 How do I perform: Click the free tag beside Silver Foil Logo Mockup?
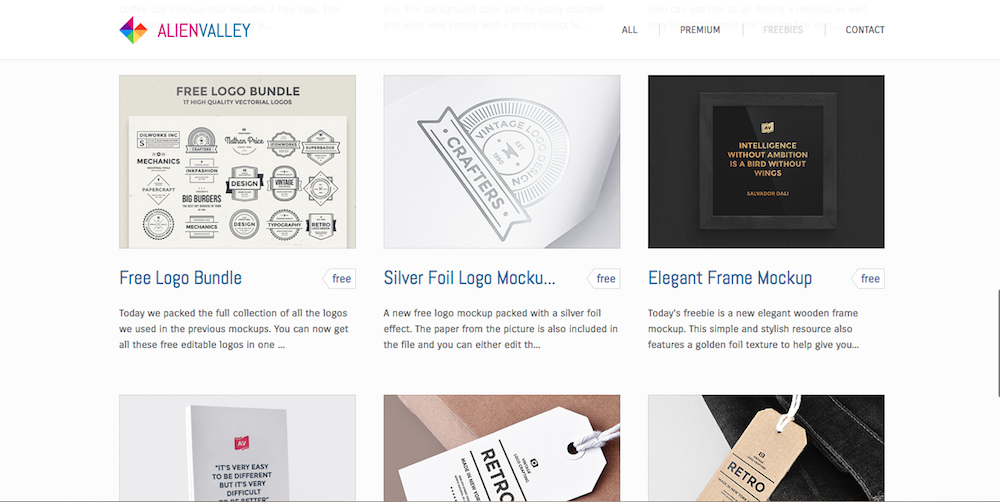click(x=603, y=279)
